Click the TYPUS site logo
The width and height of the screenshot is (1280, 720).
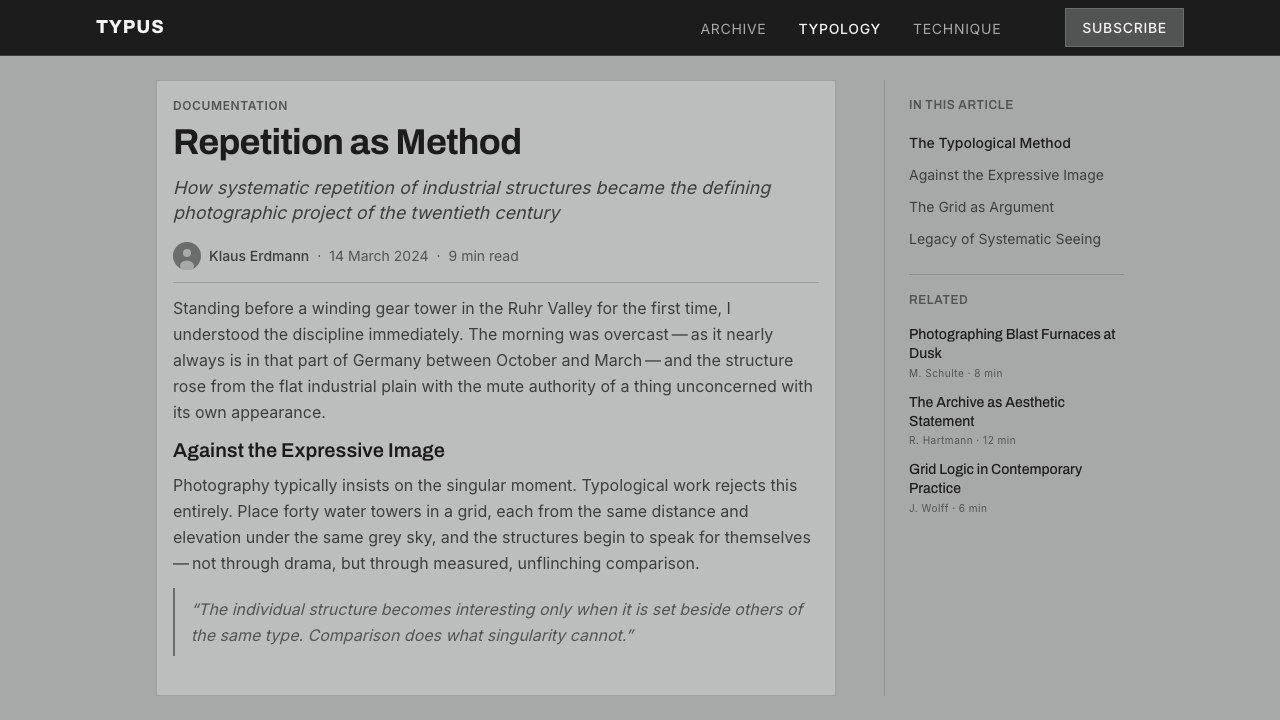130,27
